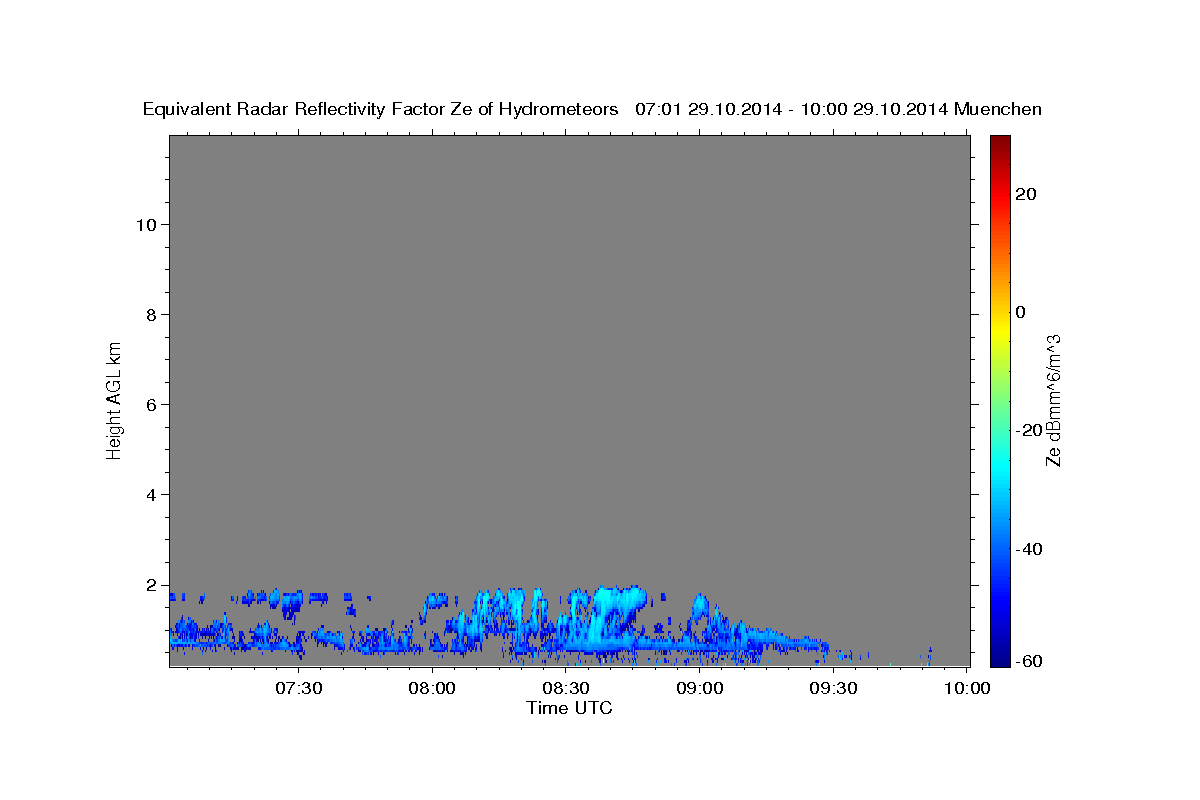Click the 'Muenchen' location label in title
This screenshot has width=1200, height=800.
click(998, 109)
